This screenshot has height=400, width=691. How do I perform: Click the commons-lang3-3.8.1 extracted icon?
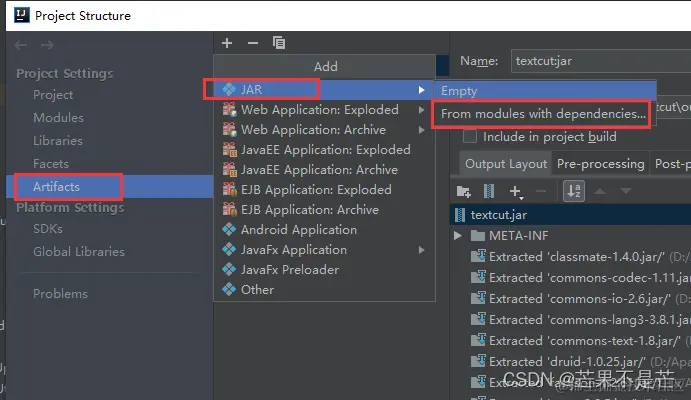[x=478, y=319]
